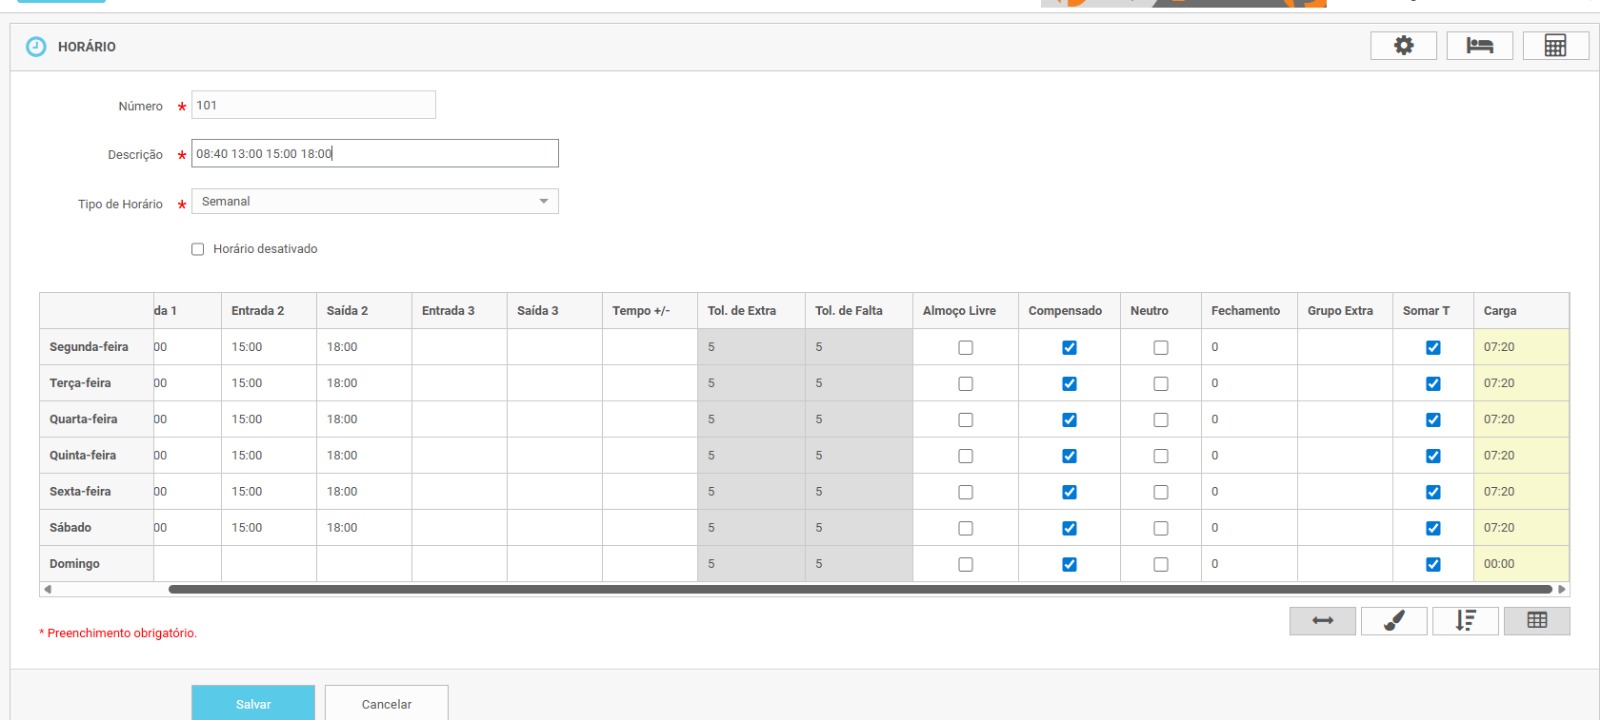Image resolution: width=1600 pixels, height=720 pixels.
Task: Uncheck Compensado for Domingo
Action: pos(1069,564)
